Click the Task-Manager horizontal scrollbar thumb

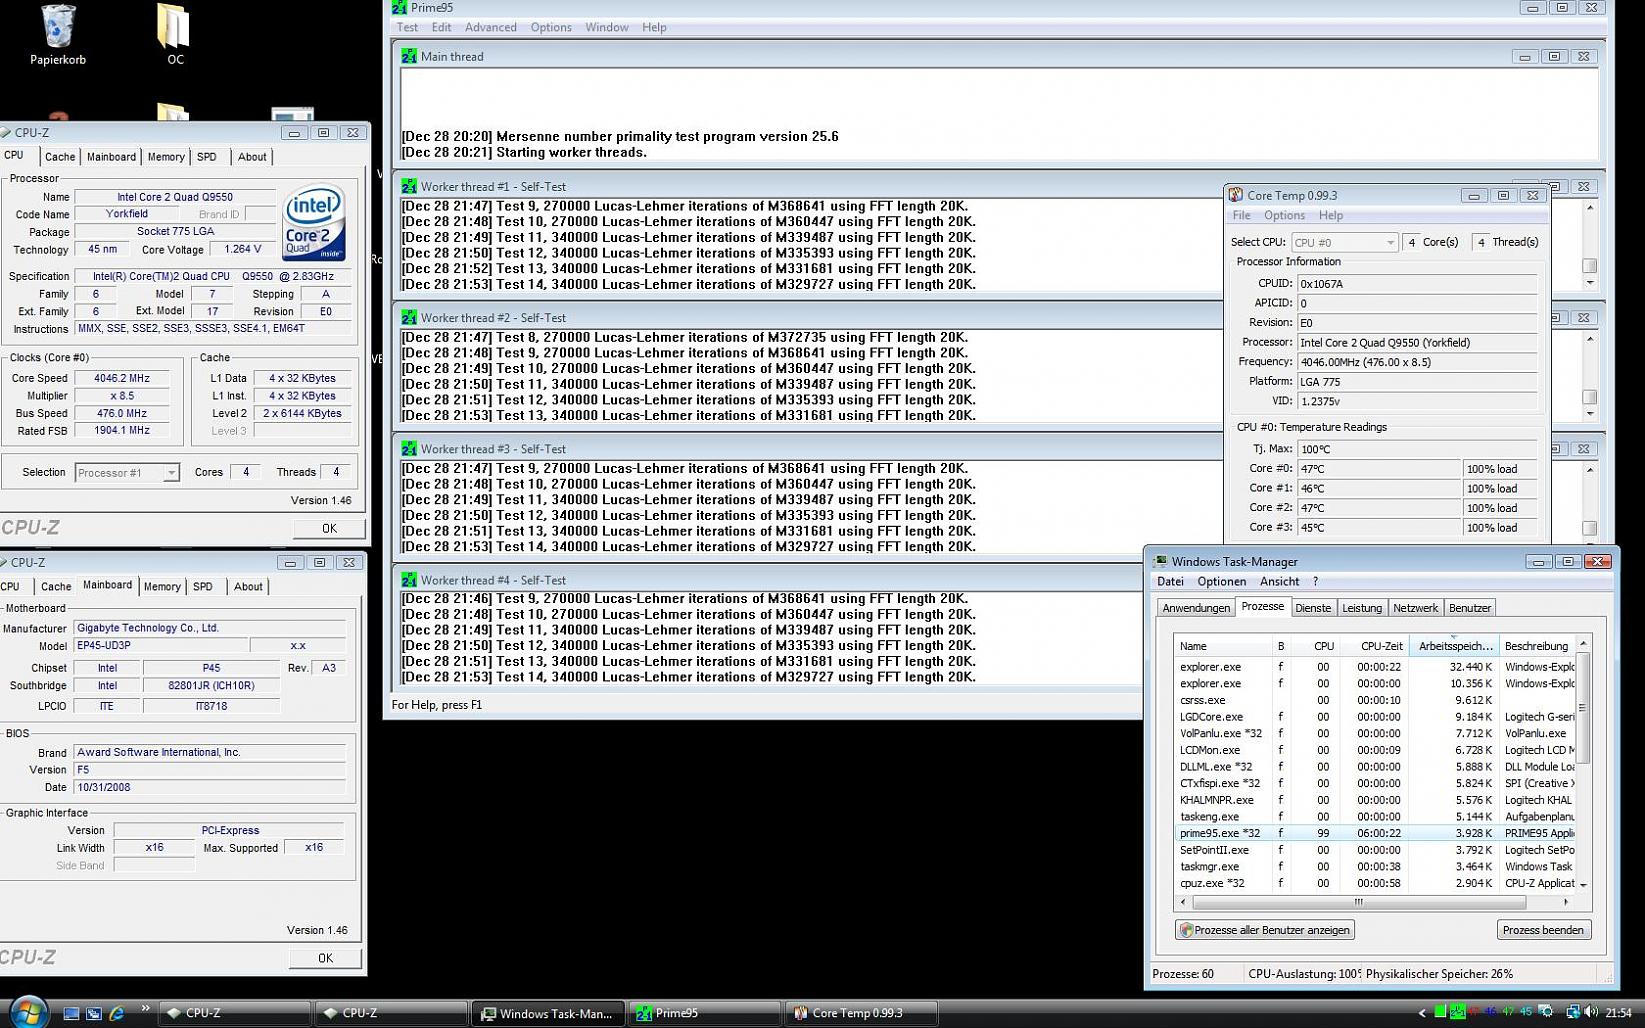point(1359,902)
